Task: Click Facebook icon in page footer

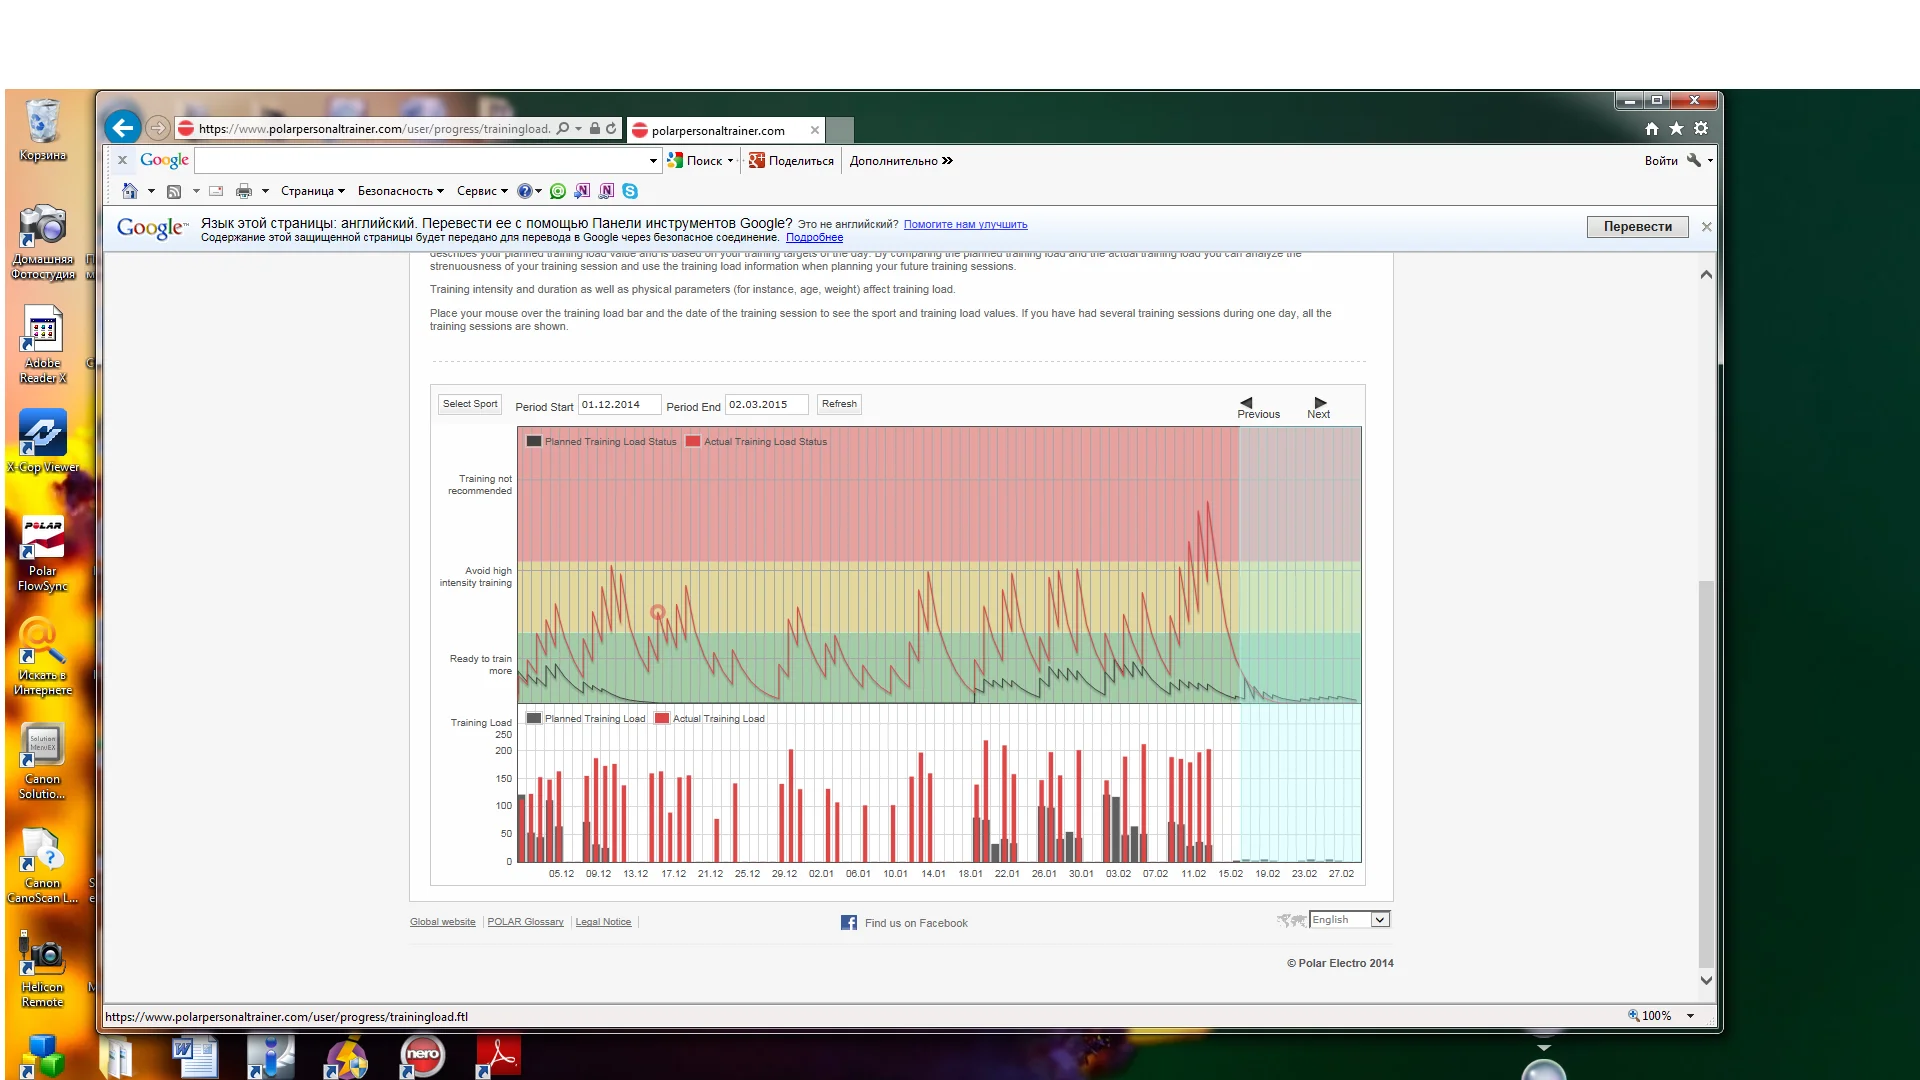Action: point(848,923)
